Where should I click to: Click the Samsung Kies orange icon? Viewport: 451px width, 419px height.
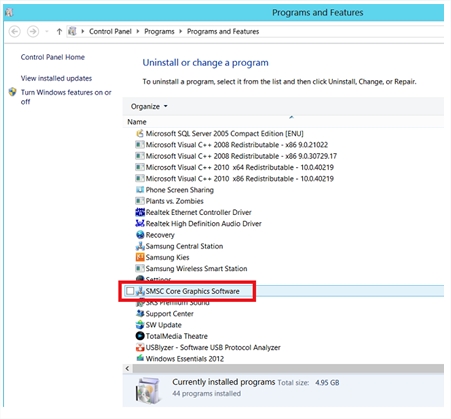pyautogui.click(x=140, y=257)
